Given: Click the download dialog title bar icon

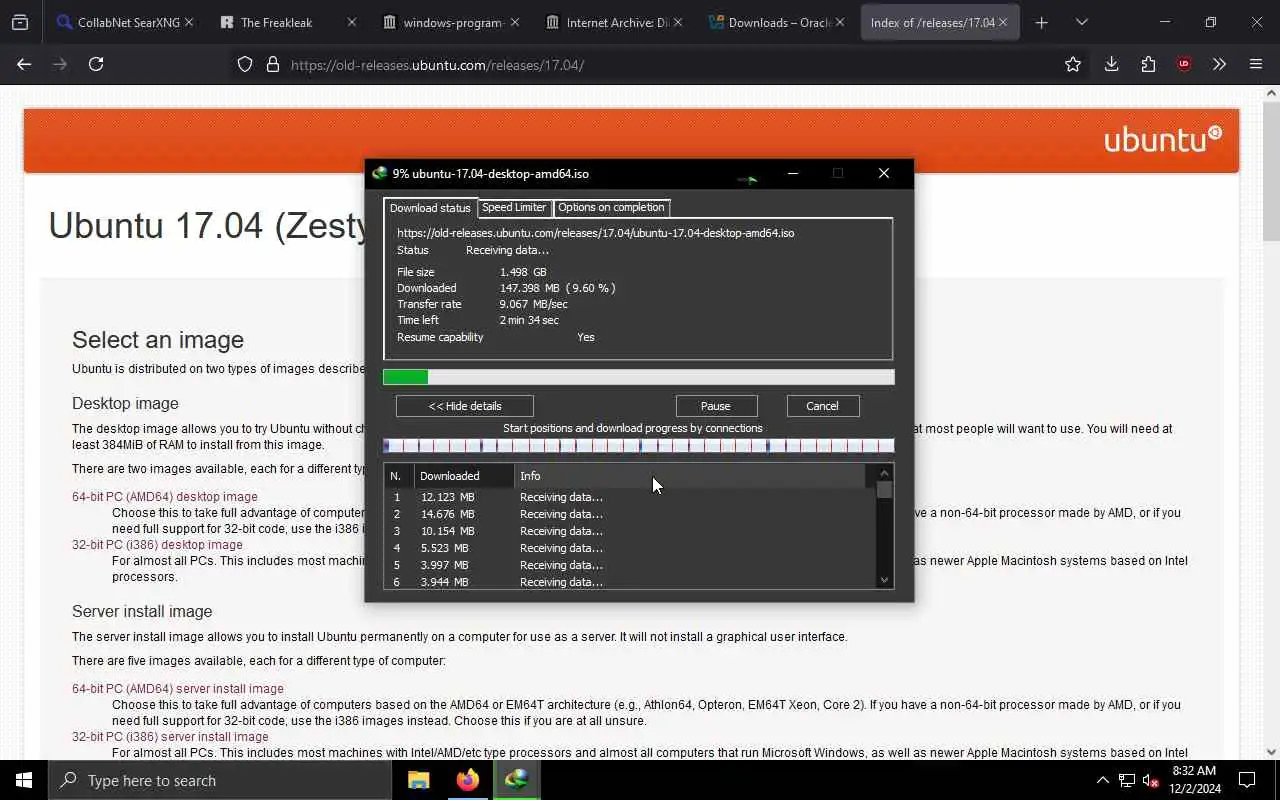Looking at the screenshot, I should [380, 173].
